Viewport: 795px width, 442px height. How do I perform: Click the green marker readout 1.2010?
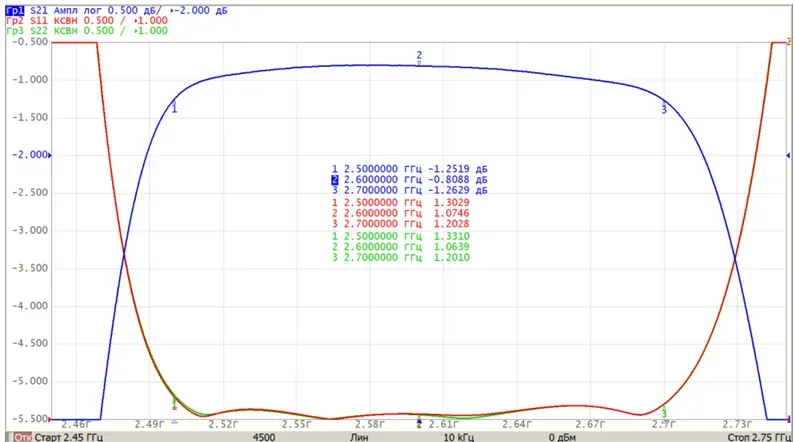[x=451, y=257]
